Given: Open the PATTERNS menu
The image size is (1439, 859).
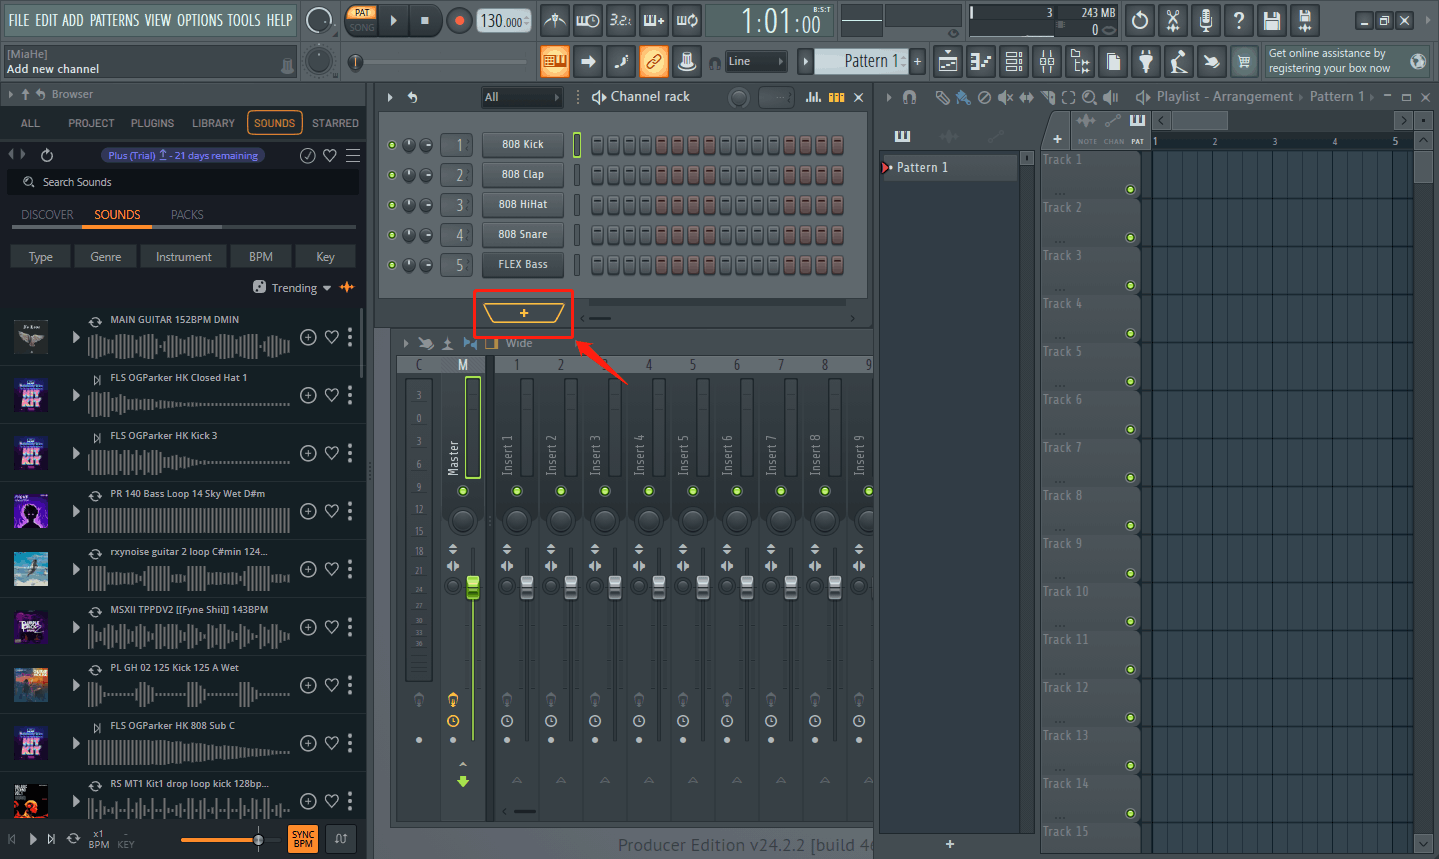Looking at the screenshot, I should click(x=114, y=20).
